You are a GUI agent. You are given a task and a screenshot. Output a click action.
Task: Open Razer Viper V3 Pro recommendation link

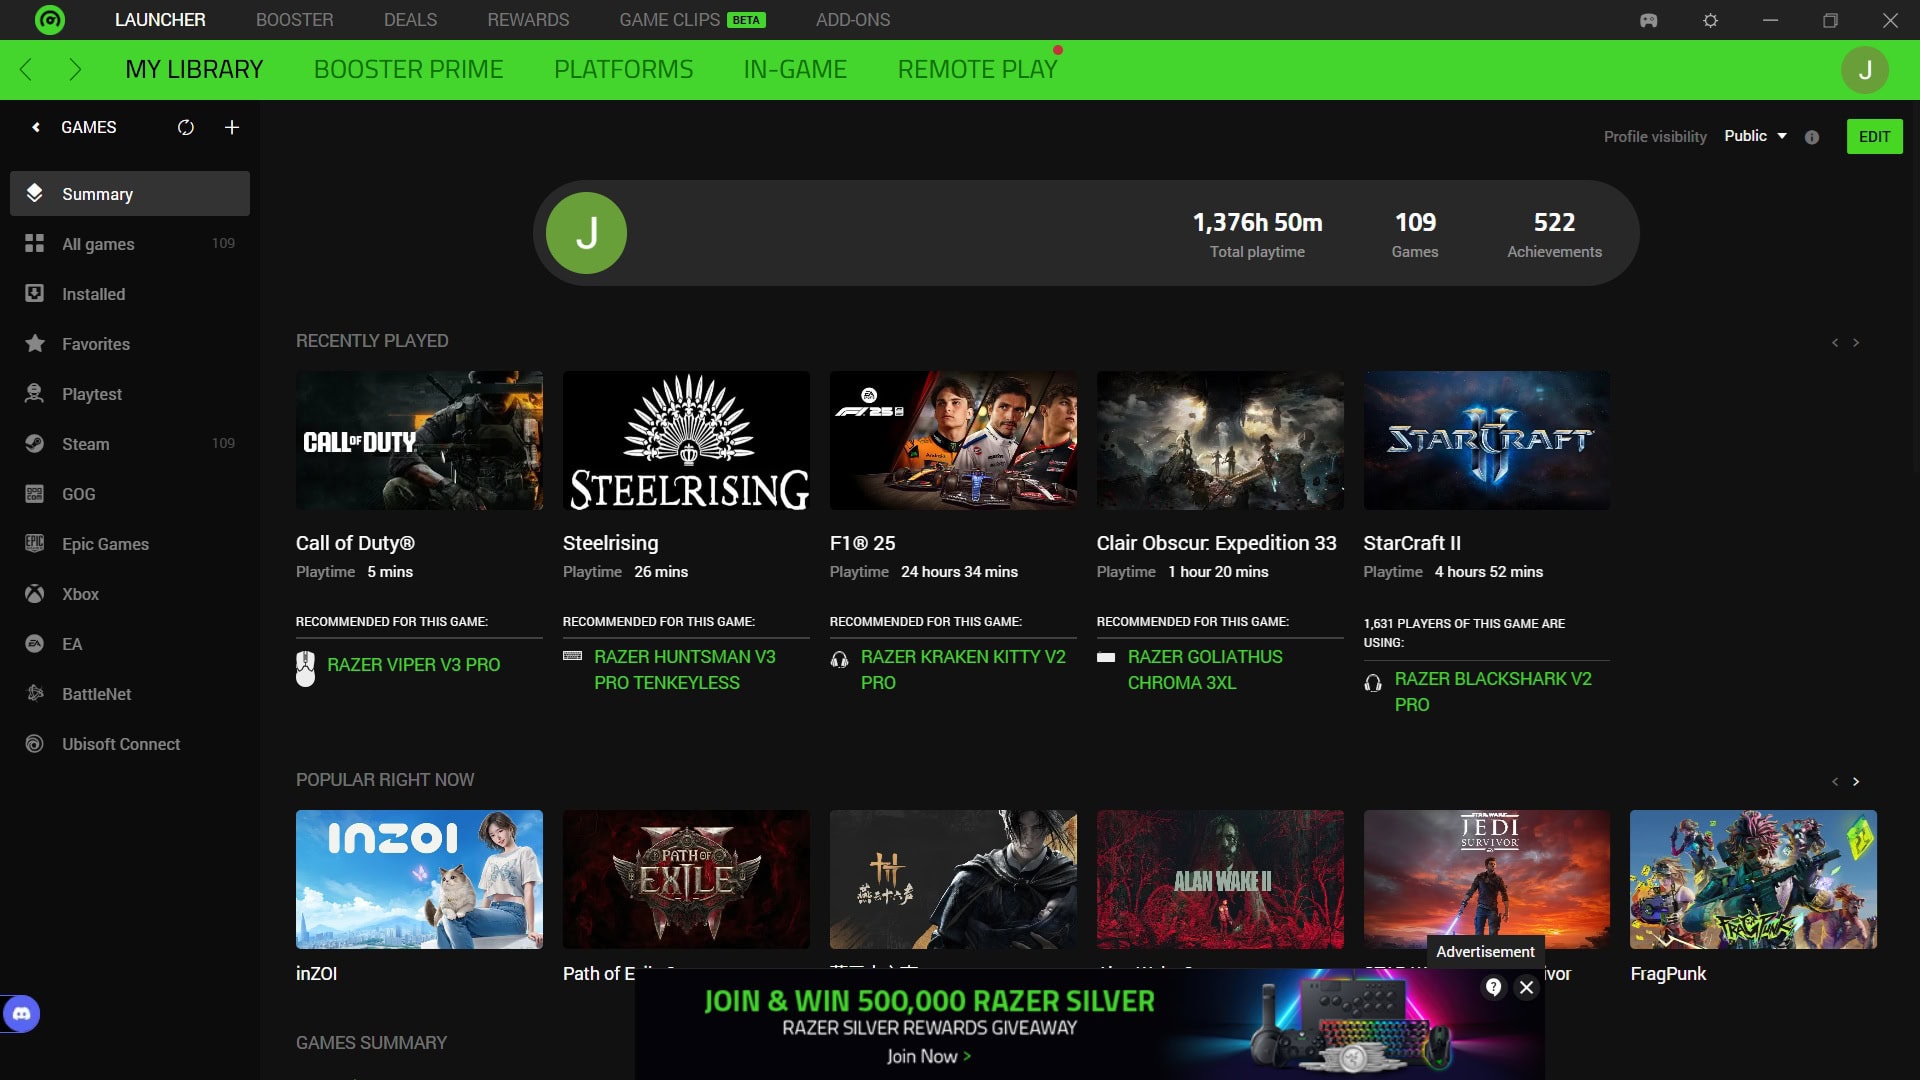[x=413, y=665]
